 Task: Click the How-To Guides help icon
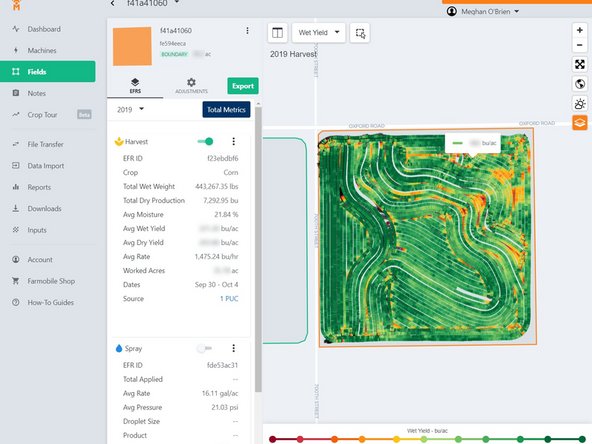click(16, 302)
